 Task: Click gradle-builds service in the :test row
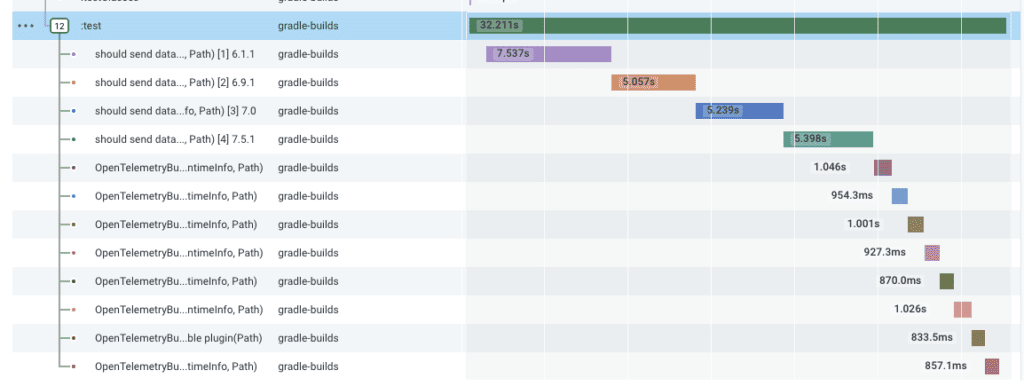[x=308, y=26]
